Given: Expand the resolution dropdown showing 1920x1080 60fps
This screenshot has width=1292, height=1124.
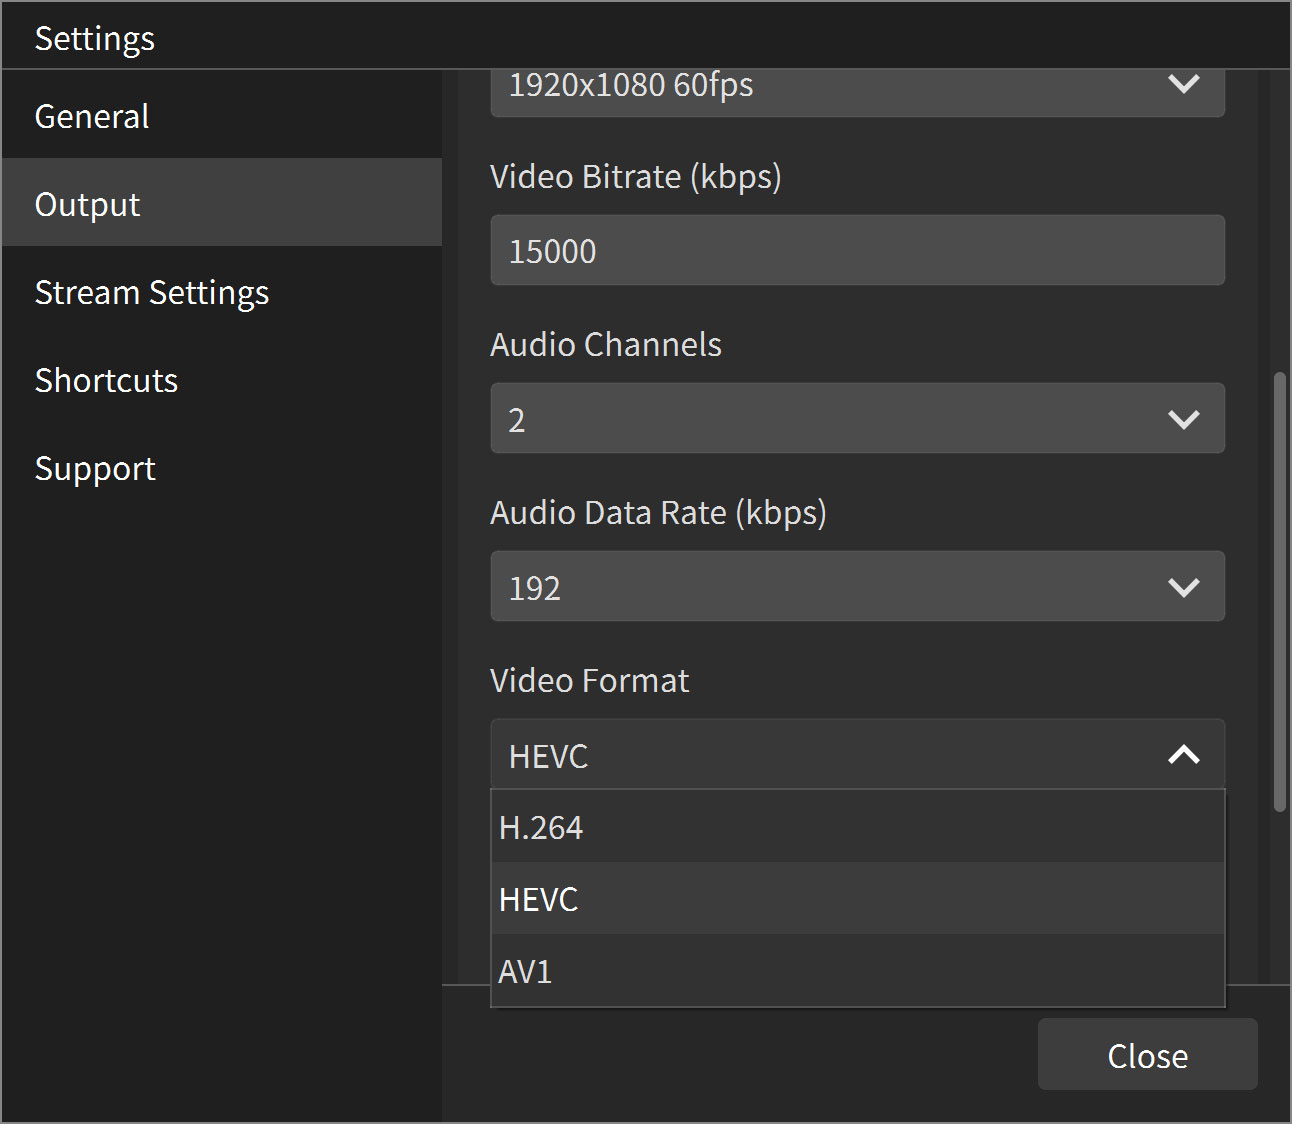Looking at the screenshot, I should coord(857,90).
